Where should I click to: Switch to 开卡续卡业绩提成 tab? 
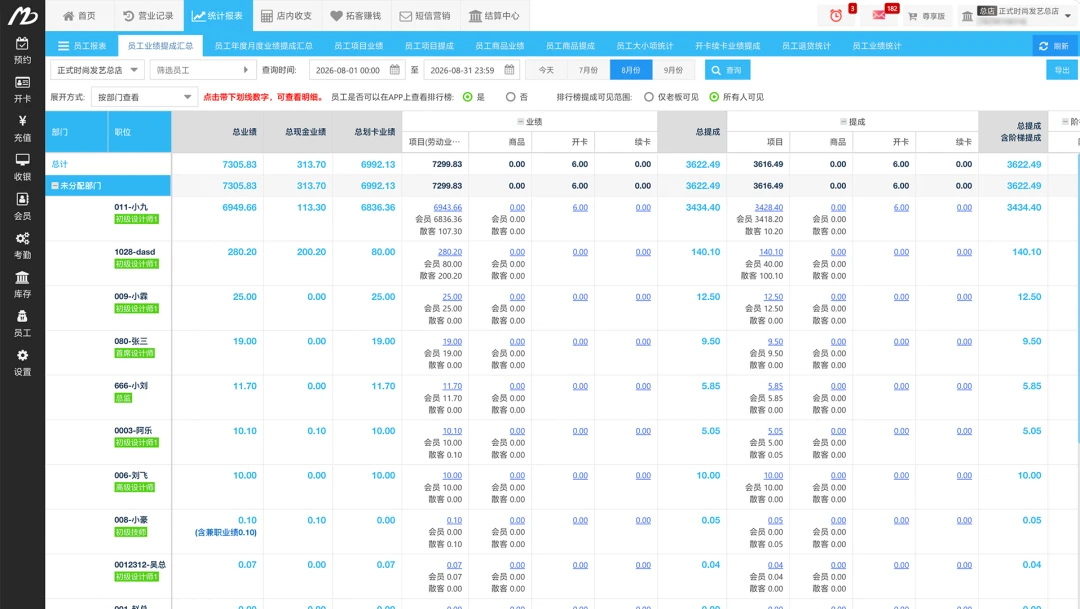pos(727,45)
